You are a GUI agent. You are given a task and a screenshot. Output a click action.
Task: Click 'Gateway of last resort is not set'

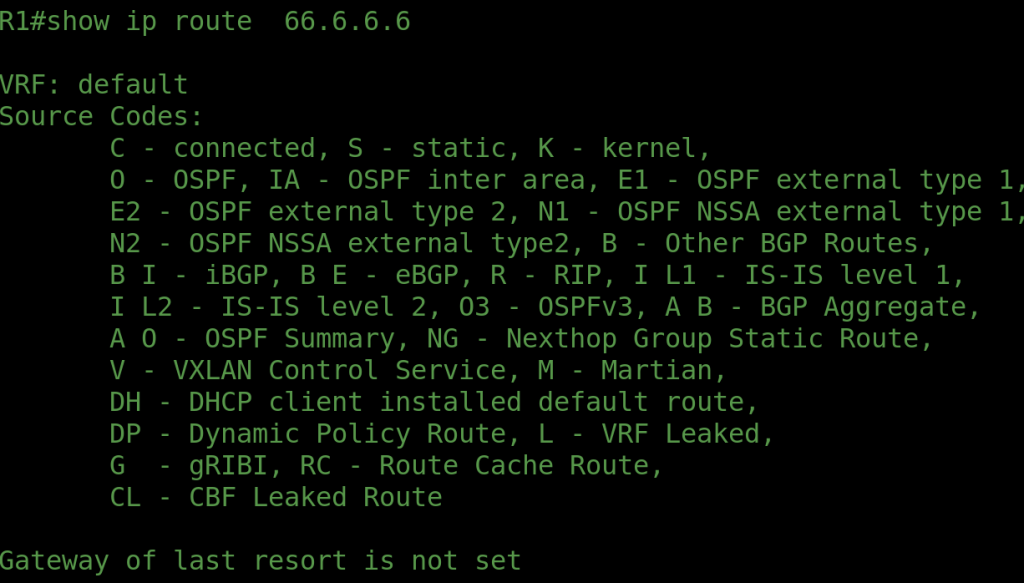point(260,561)
